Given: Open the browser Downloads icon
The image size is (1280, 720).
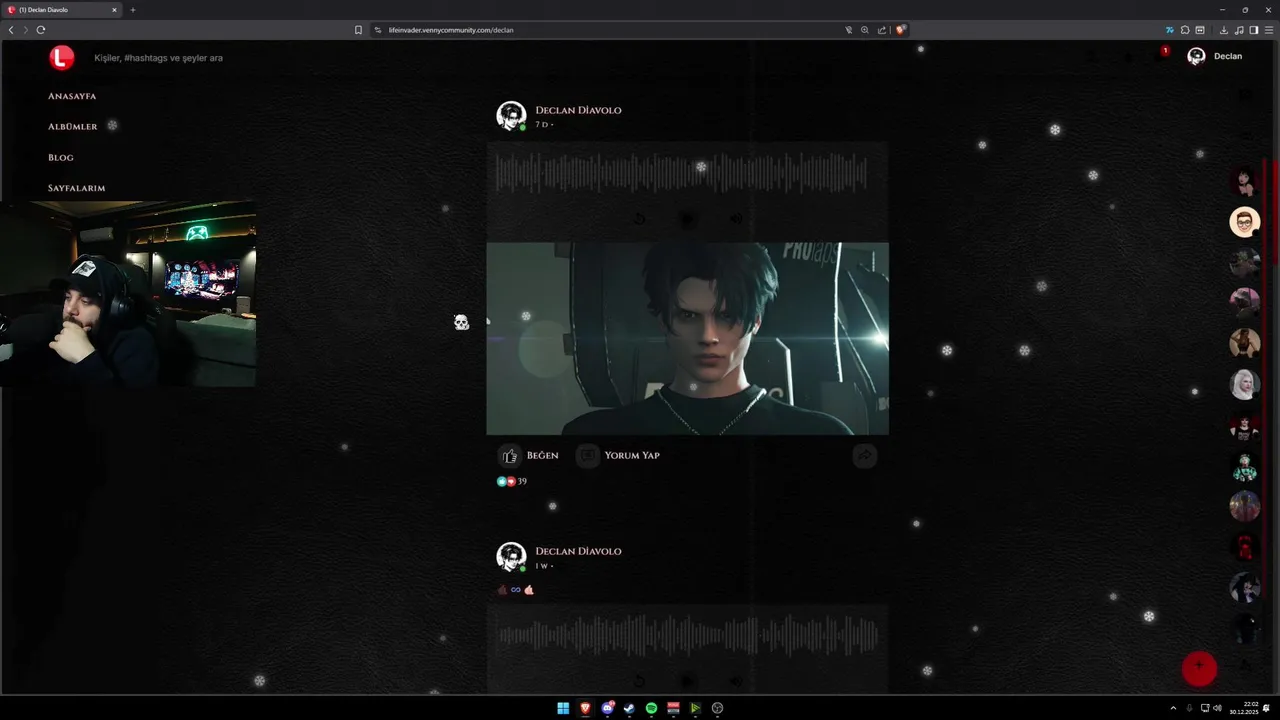Looking at the screenshot, I should pyautogui.click(x=1224, y=30).
